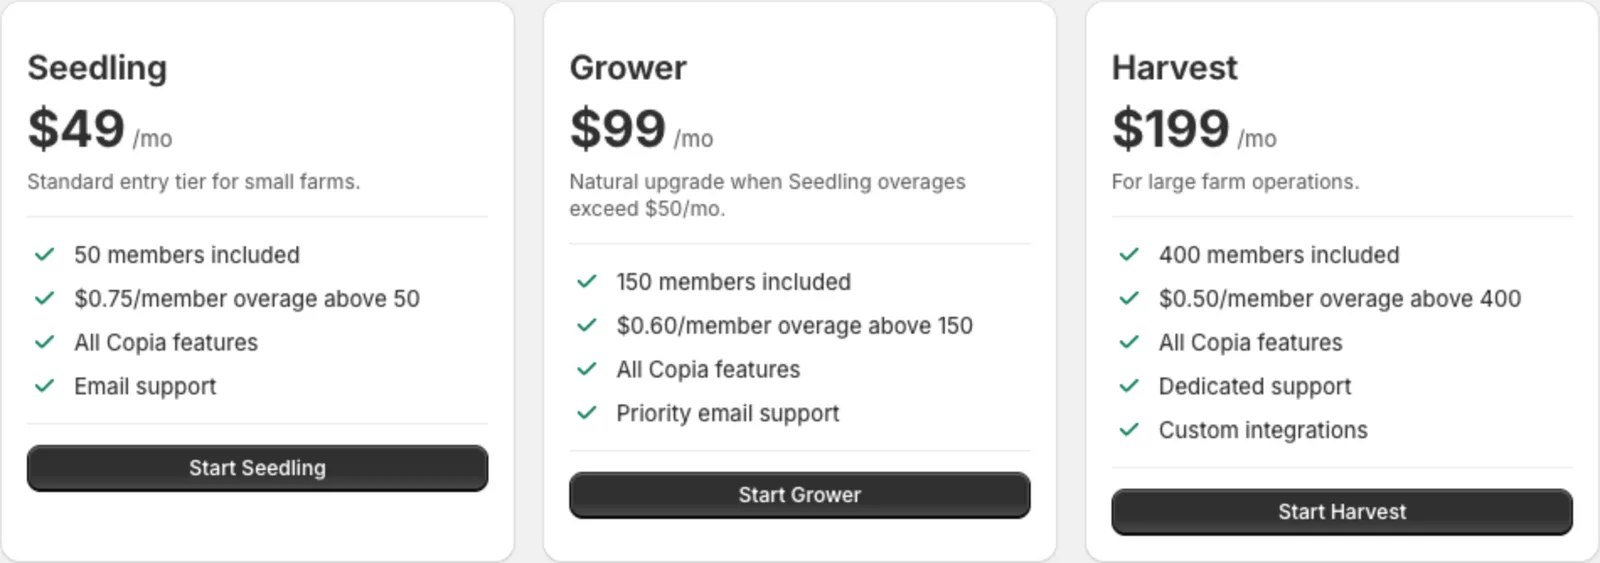1600x563 pixels.
Task: Click checkmark beside $0.75/member overage
Action: [44, 299]
